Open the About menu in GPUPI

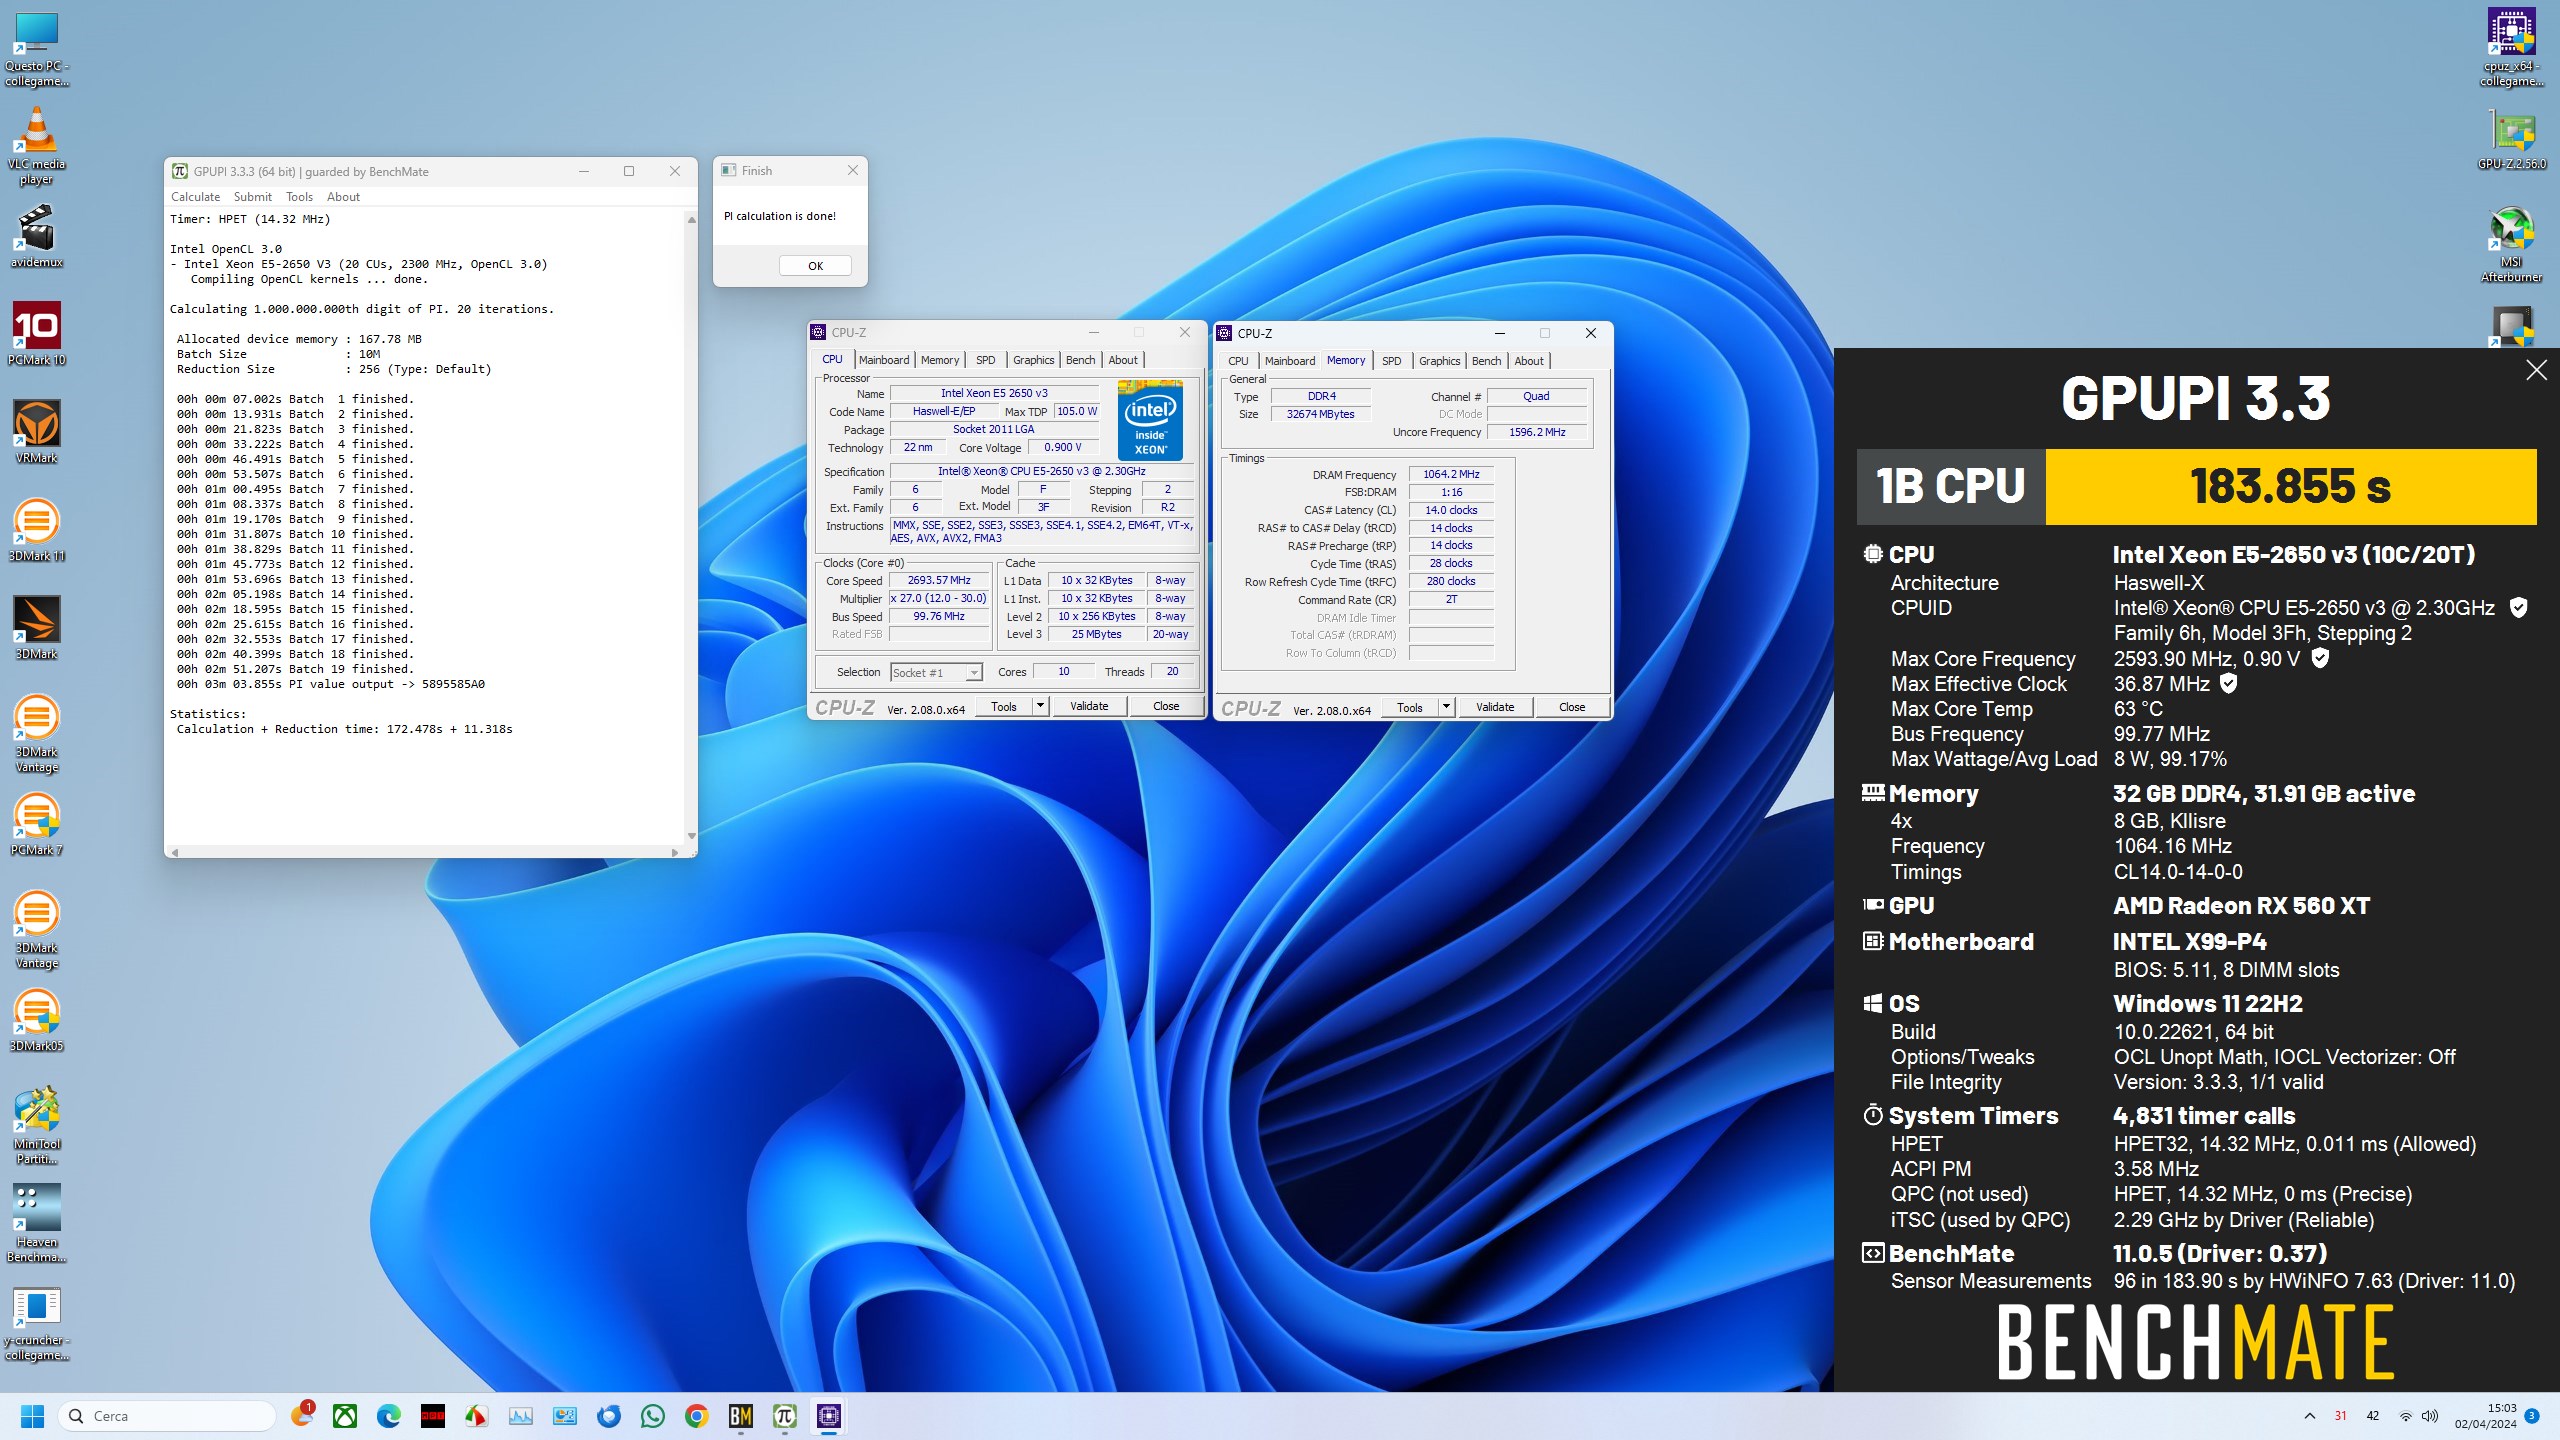pos(343,197)
